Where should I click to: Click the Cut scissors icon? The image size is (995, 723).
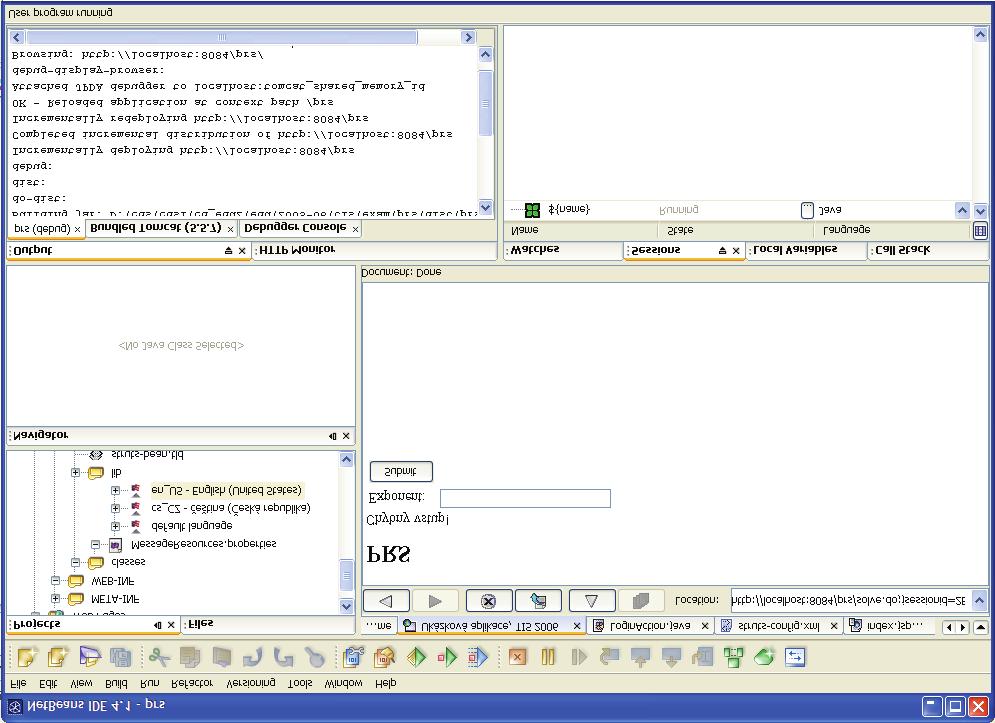(159, 656)
